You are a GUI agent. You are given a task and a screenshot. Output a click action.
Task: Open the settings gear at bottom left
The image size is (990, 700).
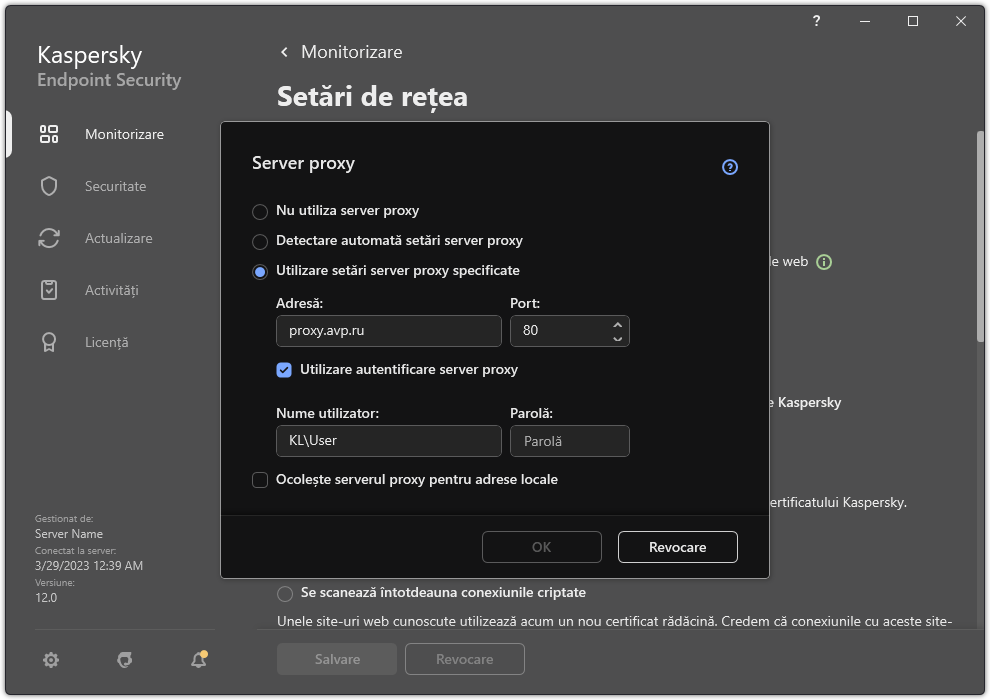point(50,660)
